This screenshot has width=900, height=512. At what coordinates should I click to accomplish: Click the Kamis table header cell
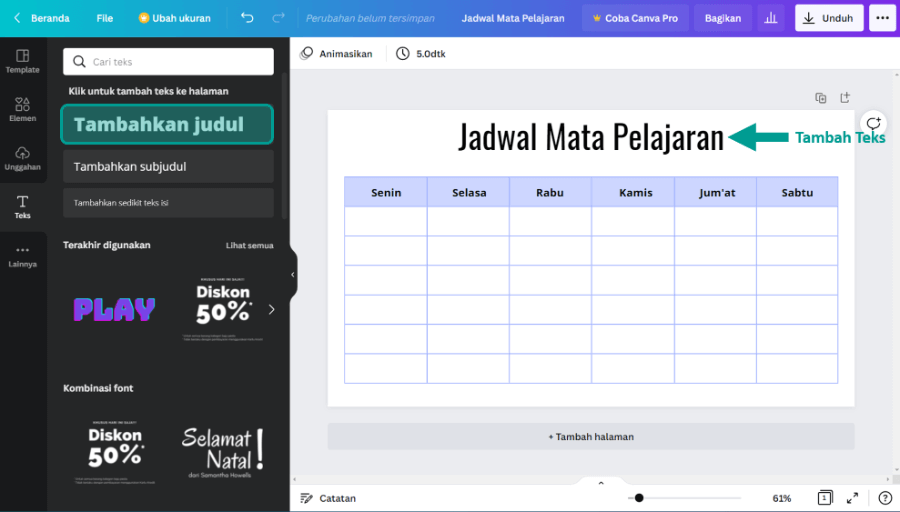tap(633, 192)
